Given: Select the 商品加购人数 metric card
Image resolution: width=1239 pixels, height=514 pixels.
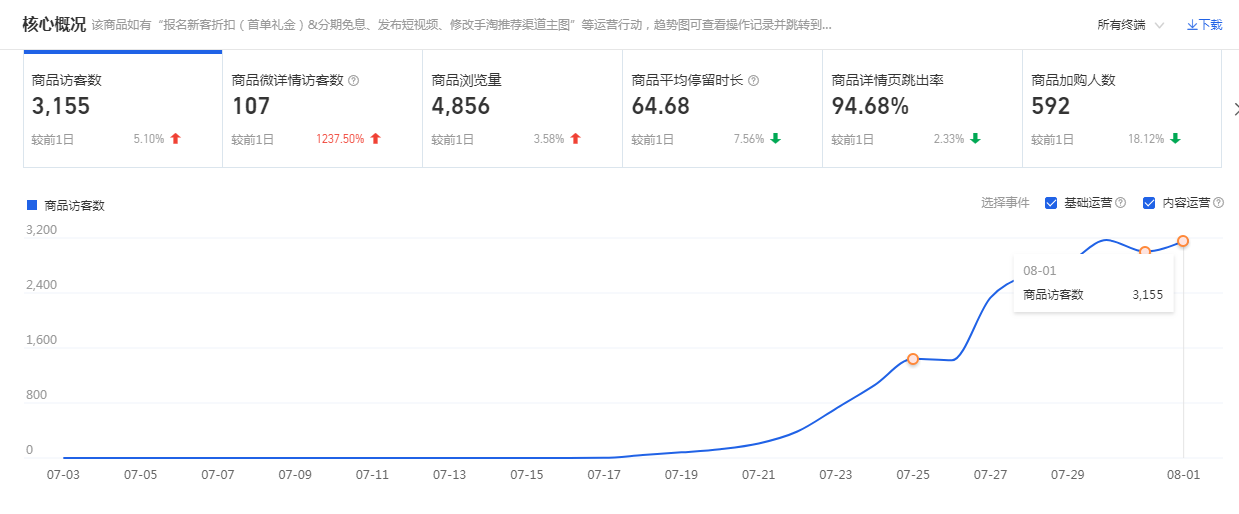Looking at the screenshot, I should [x=1122, y=109].
